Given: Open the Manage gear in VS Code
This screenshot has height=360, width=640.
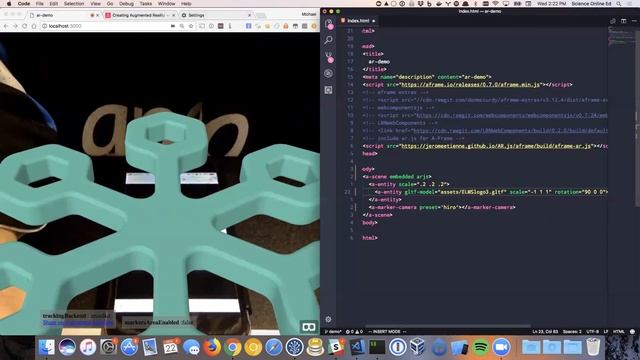Looking at the screenshot, I should click(329, 319).
